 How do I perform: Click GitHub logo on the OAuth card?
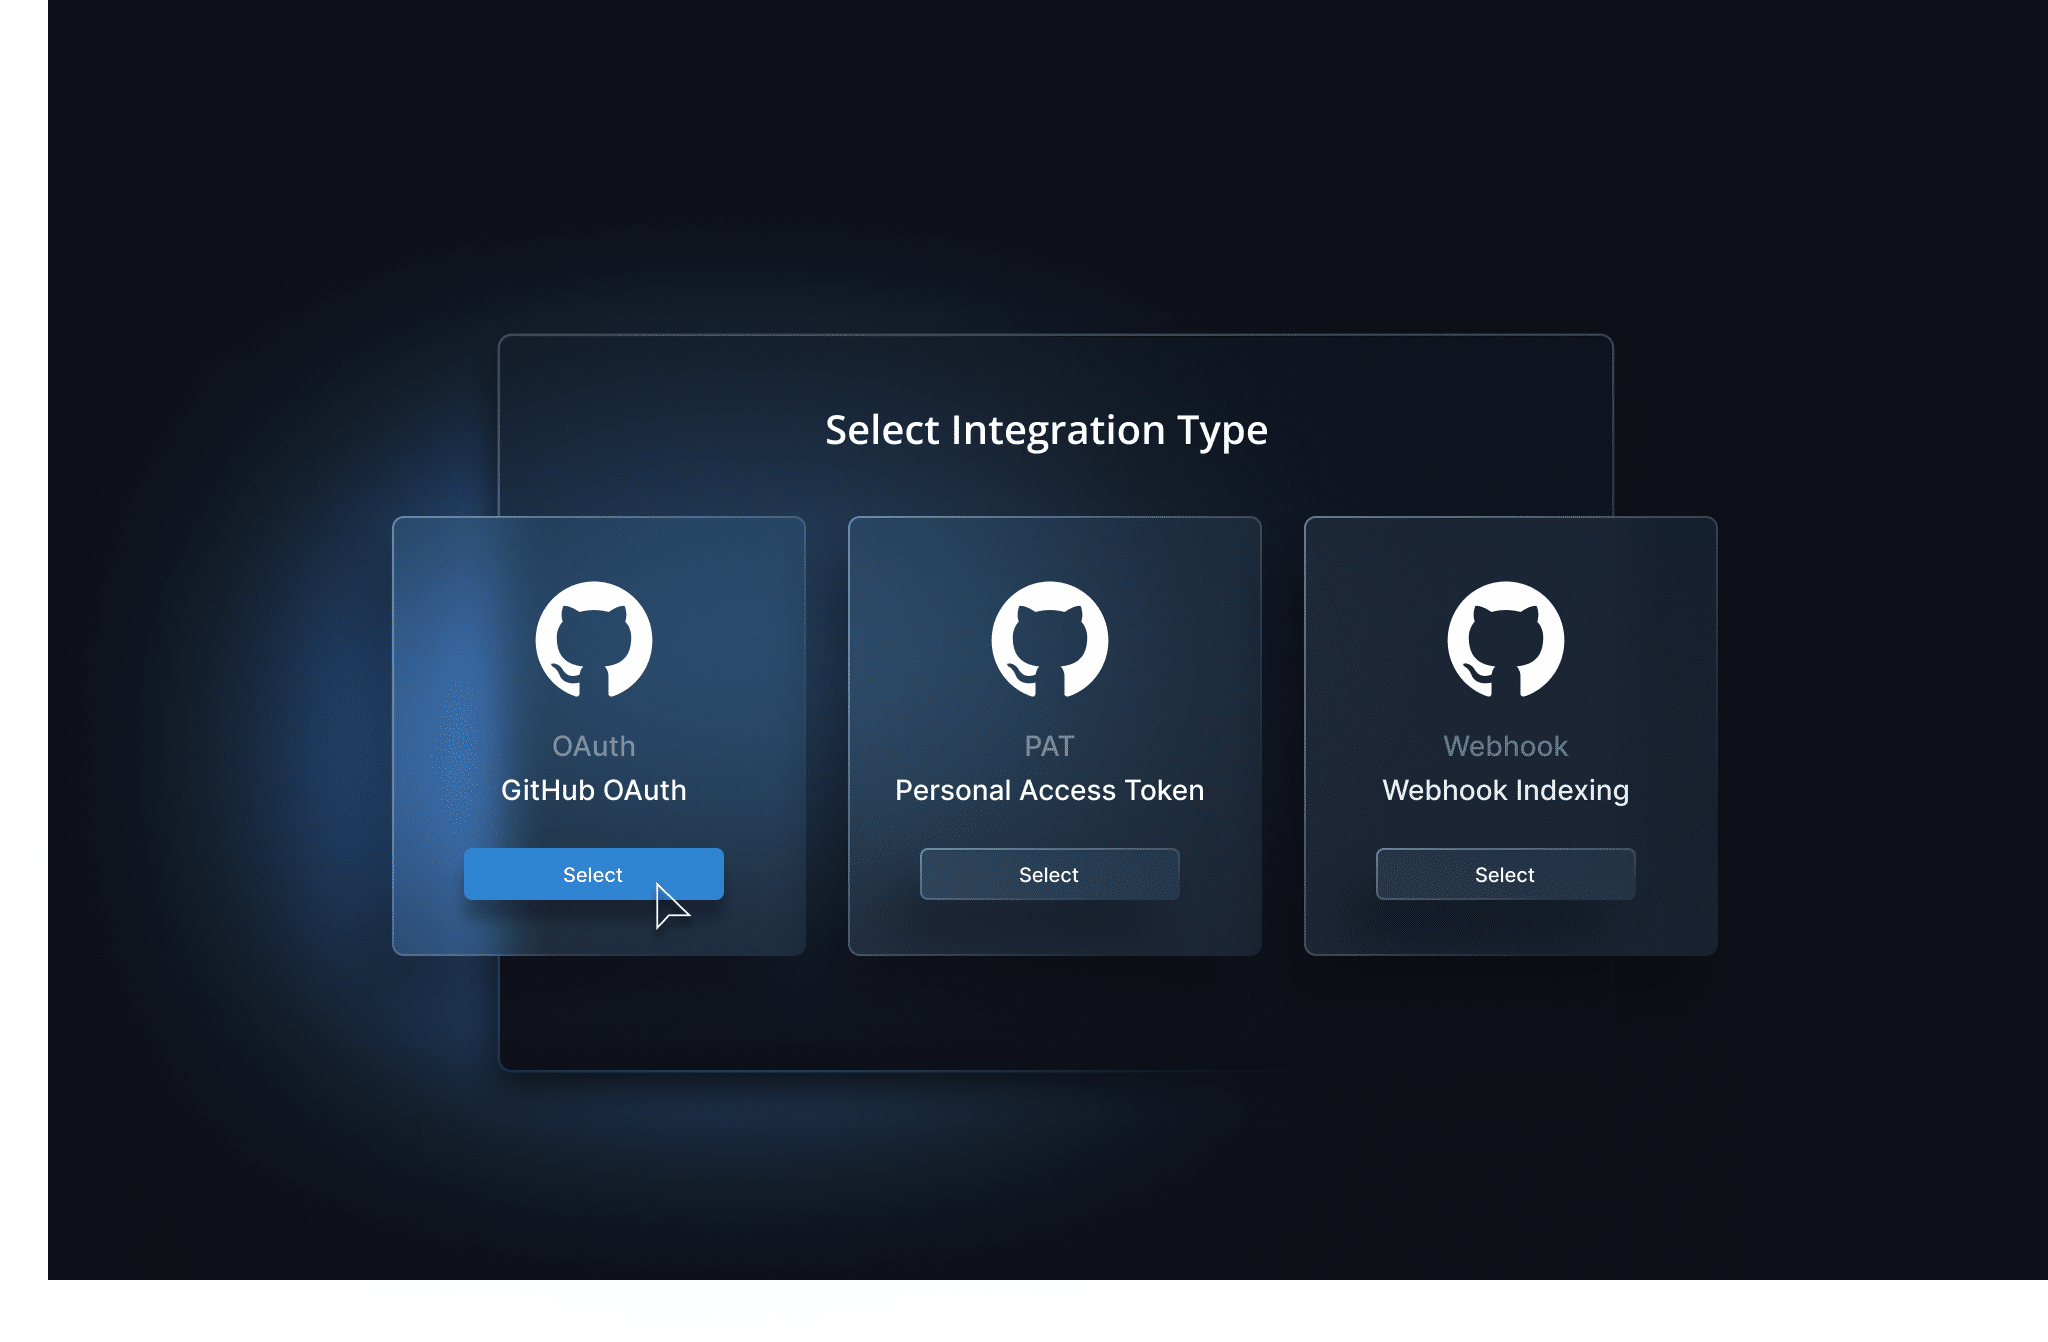[x=594, y=640]
